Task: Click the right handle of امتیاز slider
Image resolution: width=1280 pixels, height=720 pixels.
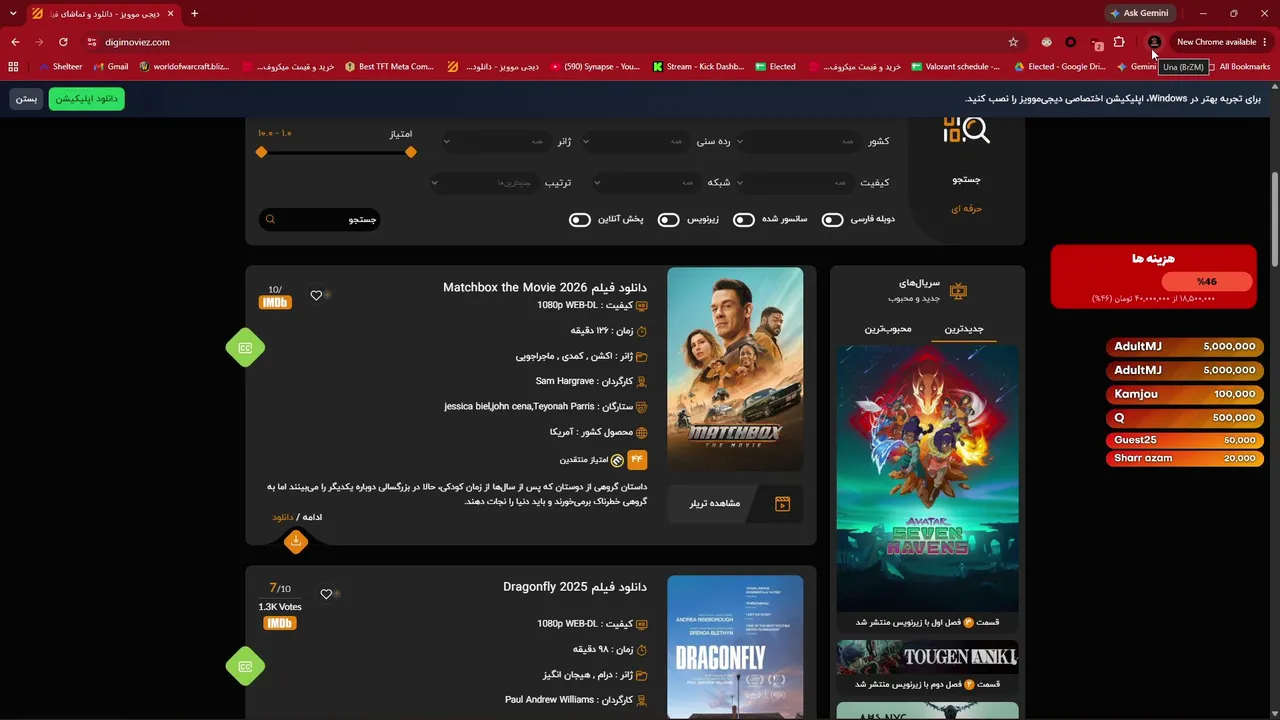Action: [x=411, y=152]
